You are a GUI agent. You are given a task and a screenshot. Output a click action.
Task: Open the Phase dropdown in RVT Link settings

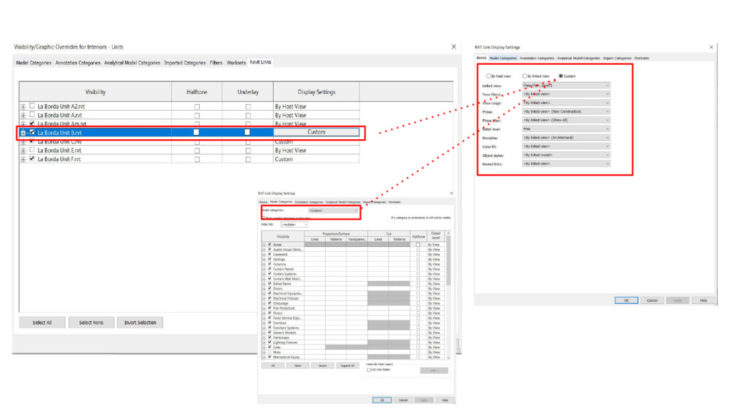565,112
